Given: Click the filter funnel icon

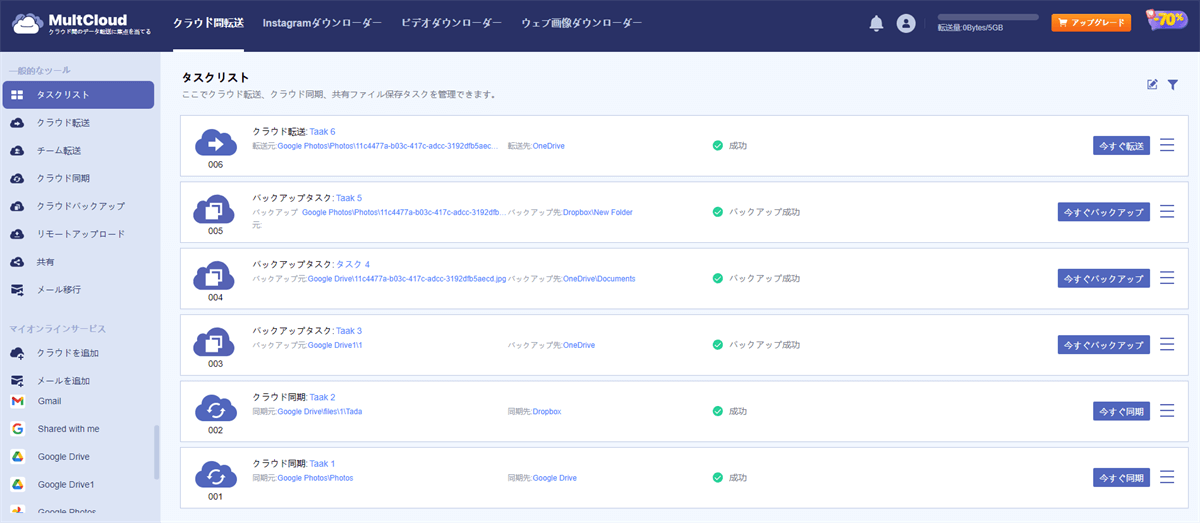Looking at the screenshot, I should (x=1173, y=85).
